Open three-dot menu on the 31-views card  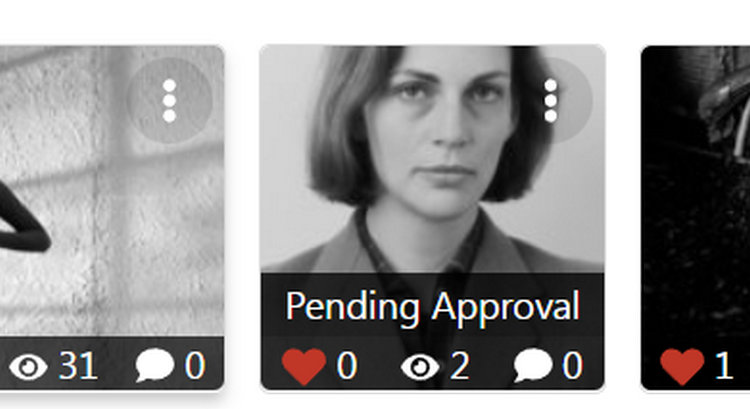pyautogui.click(x=169, y=101)
